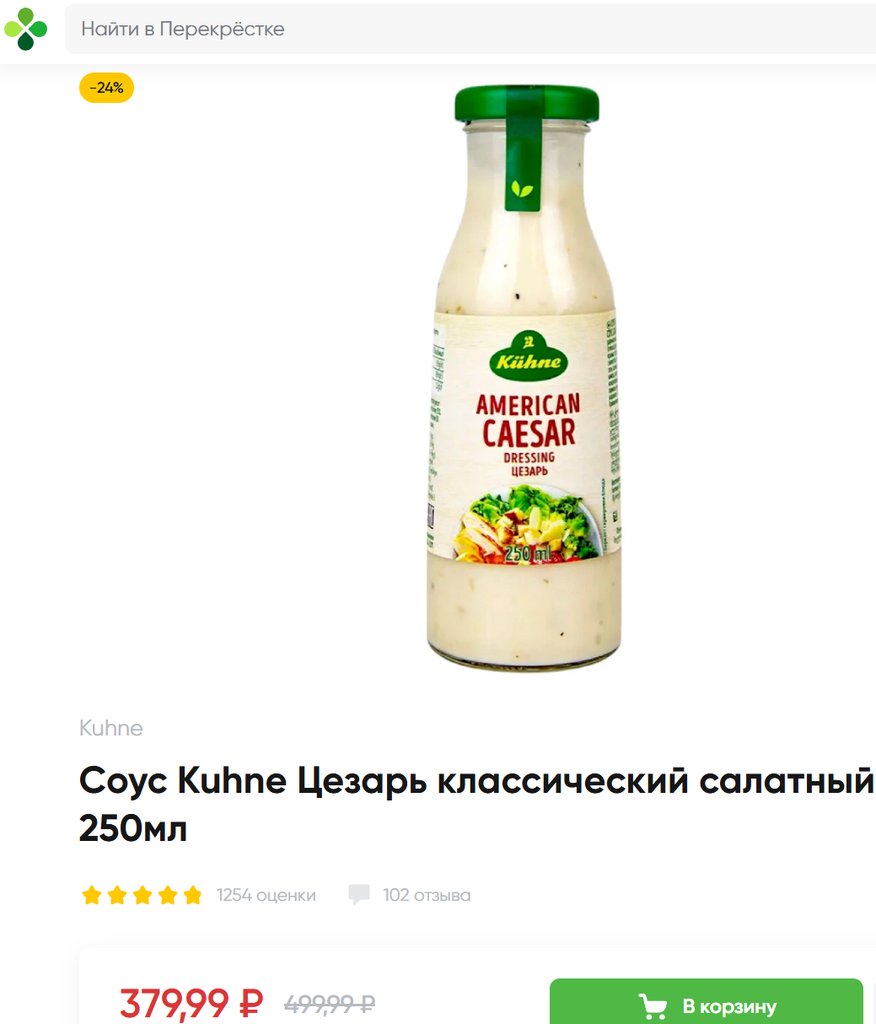
Task: Click the red 379,99 ₽ current price
Action: pyautogui.click(x=191, y=1002)
